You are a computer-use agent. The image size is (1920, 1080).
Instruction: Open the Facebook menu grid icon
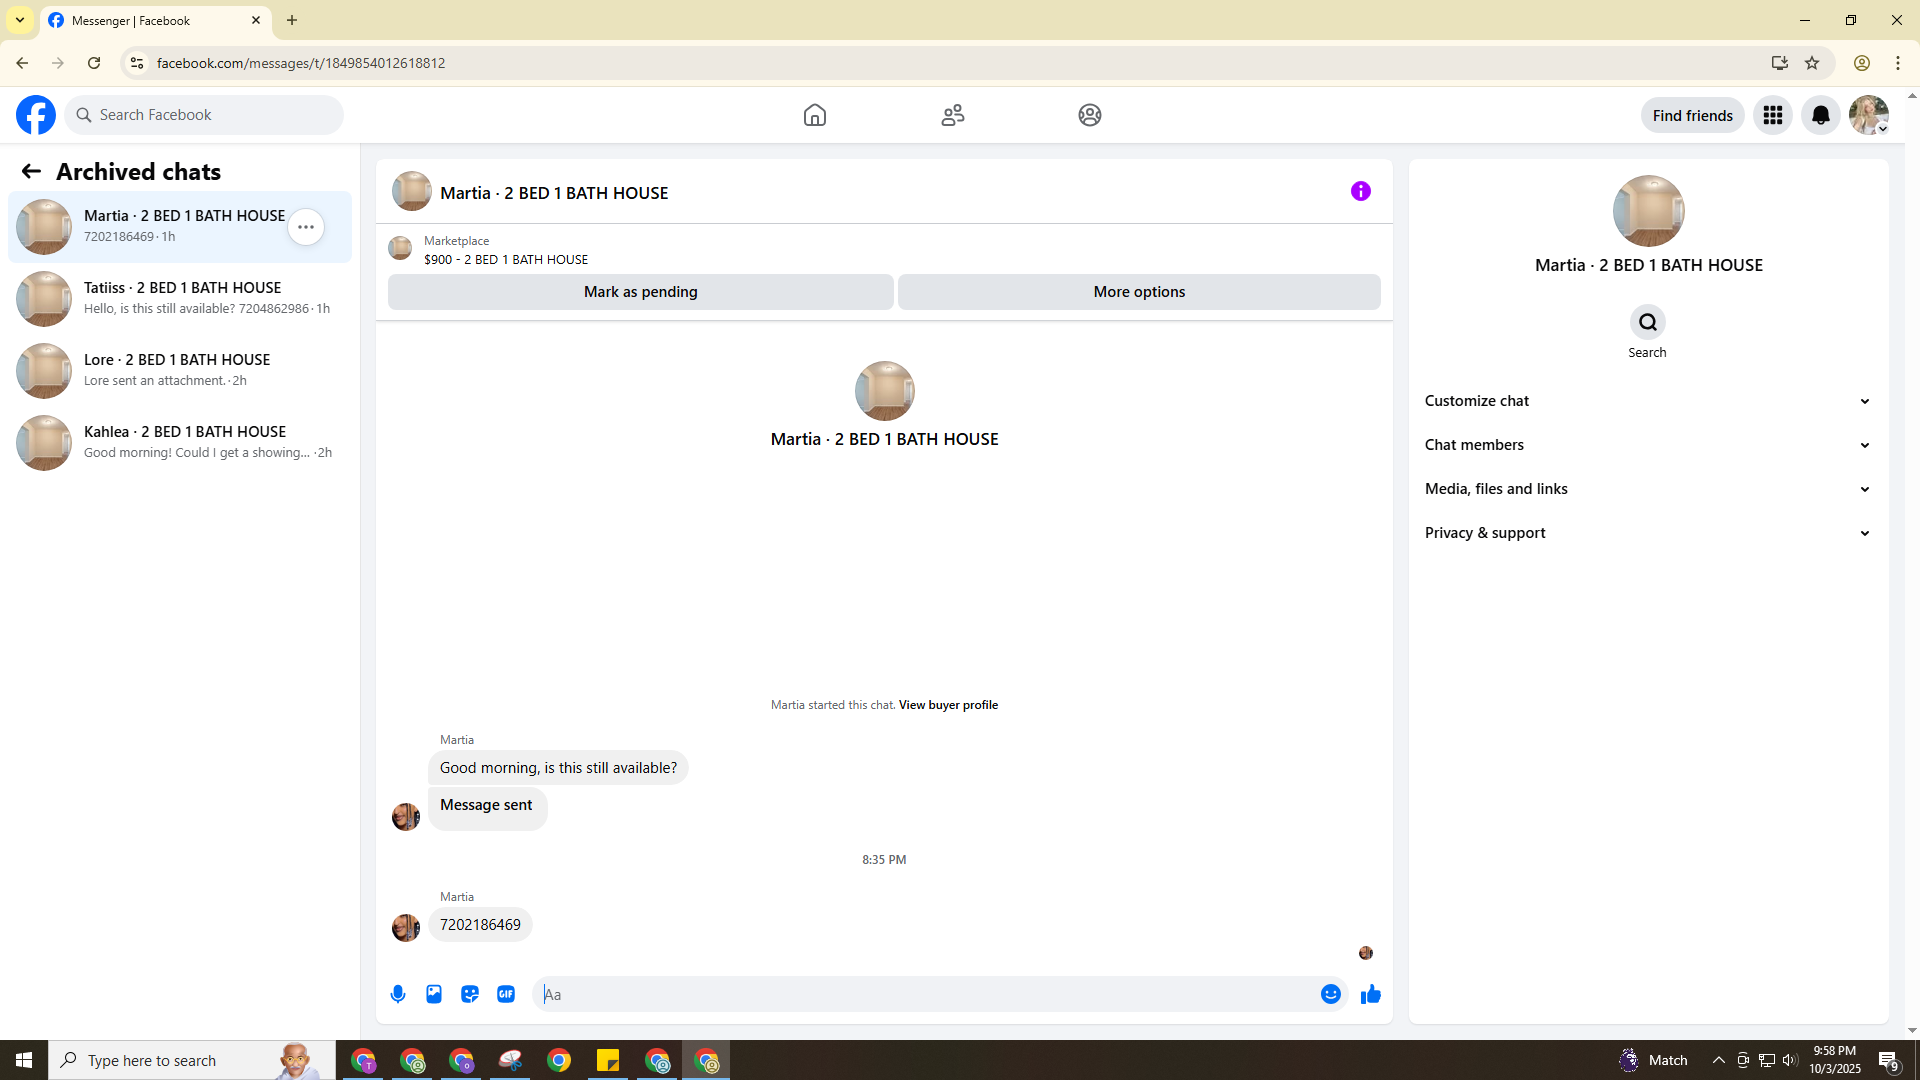click(1773, 115)
